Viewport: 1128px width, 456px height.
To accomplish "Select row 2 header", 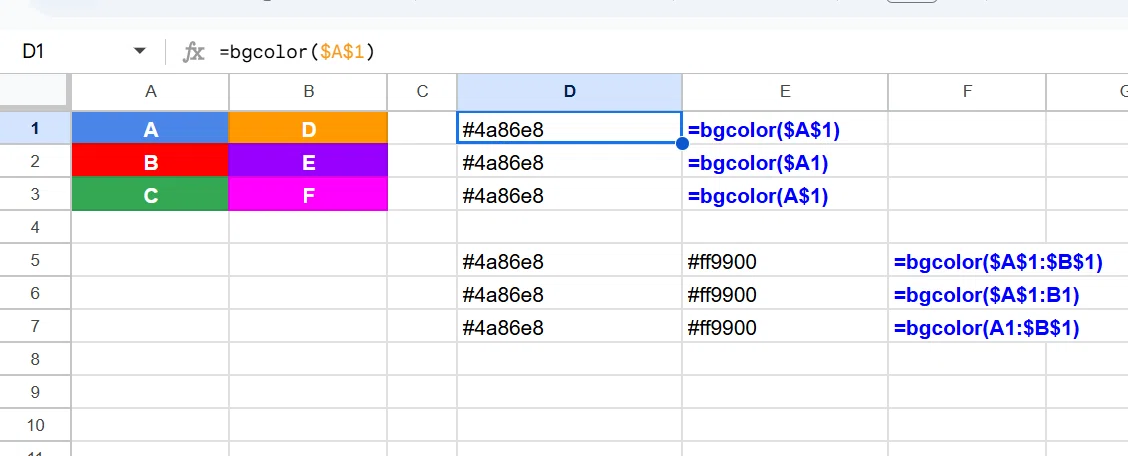I will [35, 161].
